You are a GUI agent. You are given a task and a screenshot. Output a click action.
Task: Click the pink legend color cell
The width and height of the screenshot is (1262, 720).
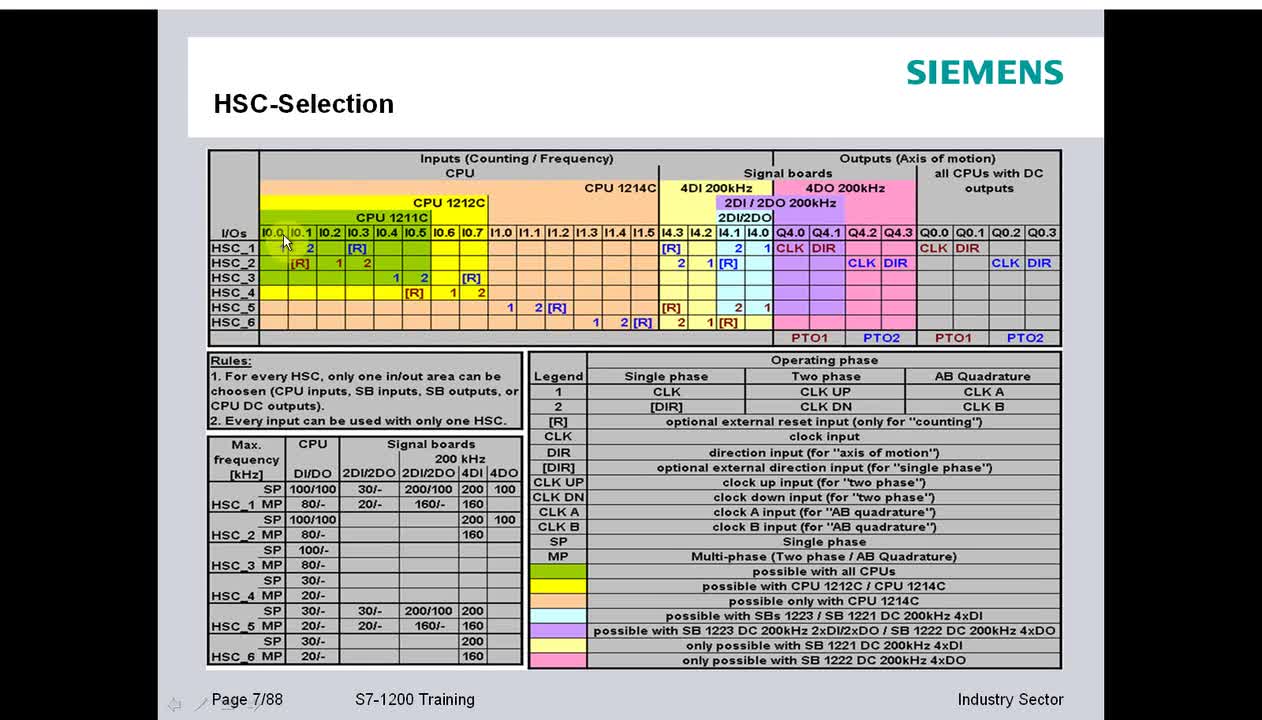pyautogui.click(x=558, y=661)
